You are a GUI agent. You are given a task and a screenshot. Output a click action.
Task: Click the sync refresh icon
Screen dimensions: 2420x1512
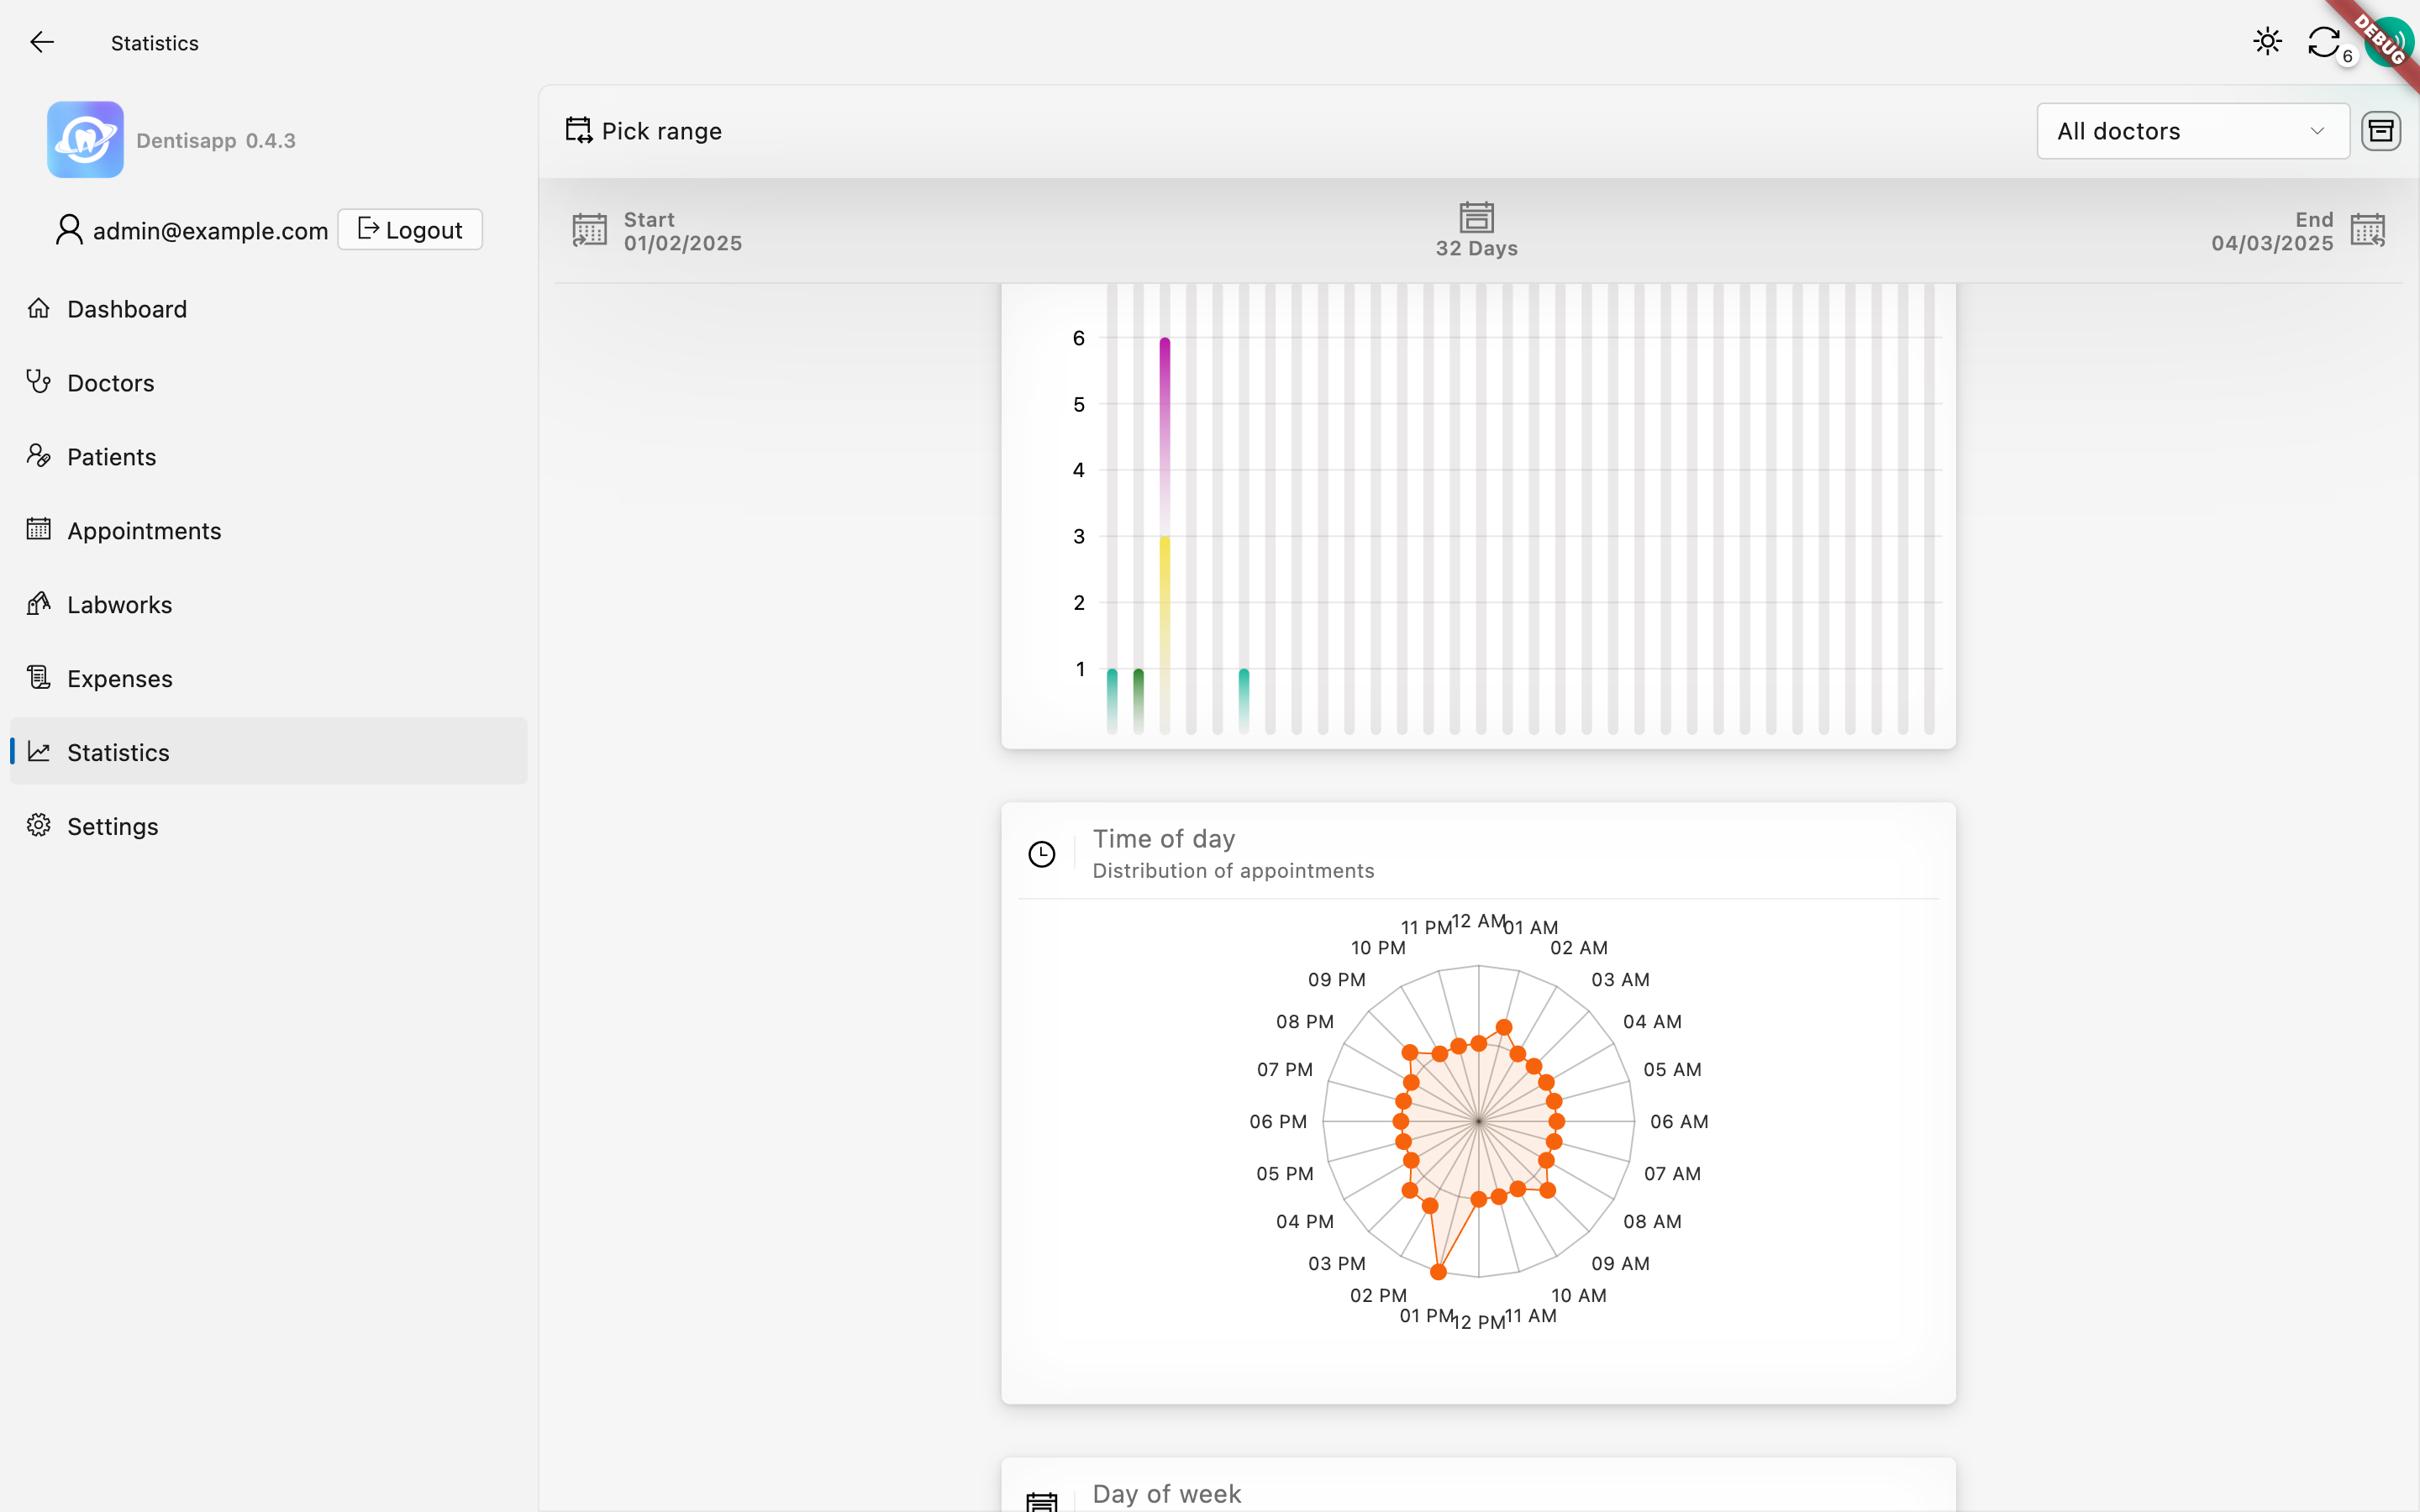(x=2323, y=42)
